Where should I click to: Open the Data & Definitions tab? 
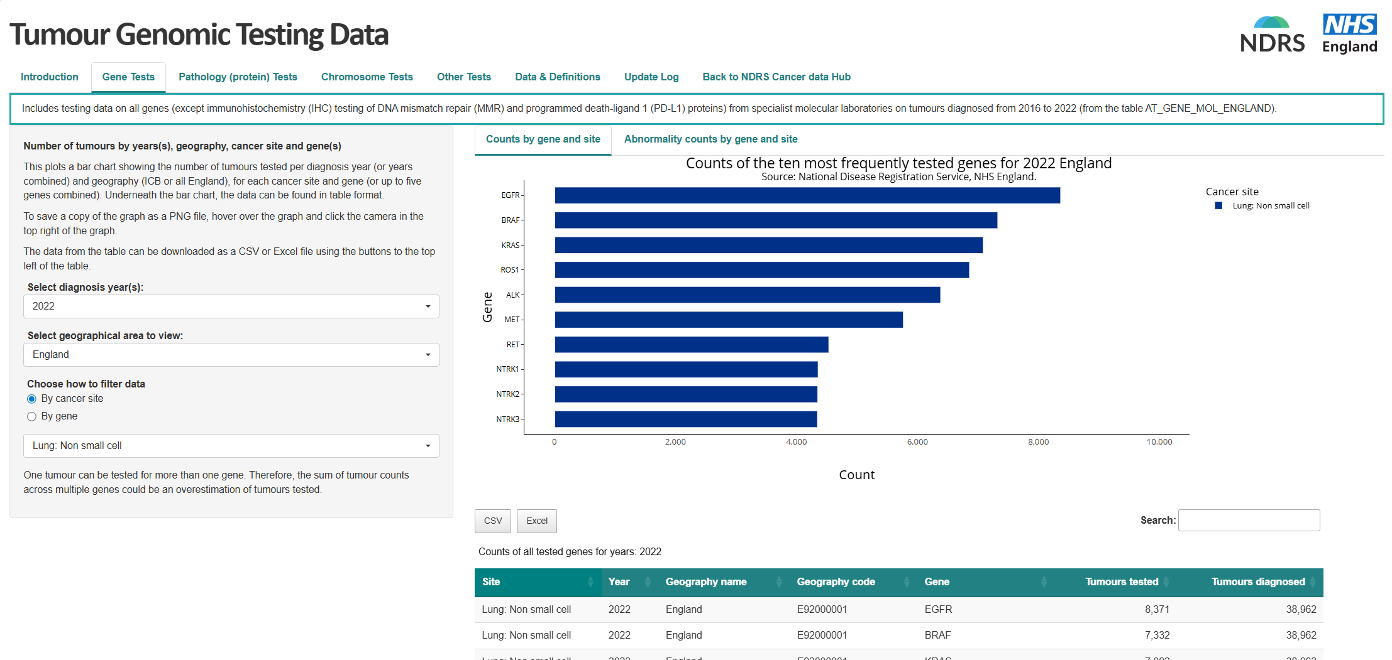(x=558, y=77)
